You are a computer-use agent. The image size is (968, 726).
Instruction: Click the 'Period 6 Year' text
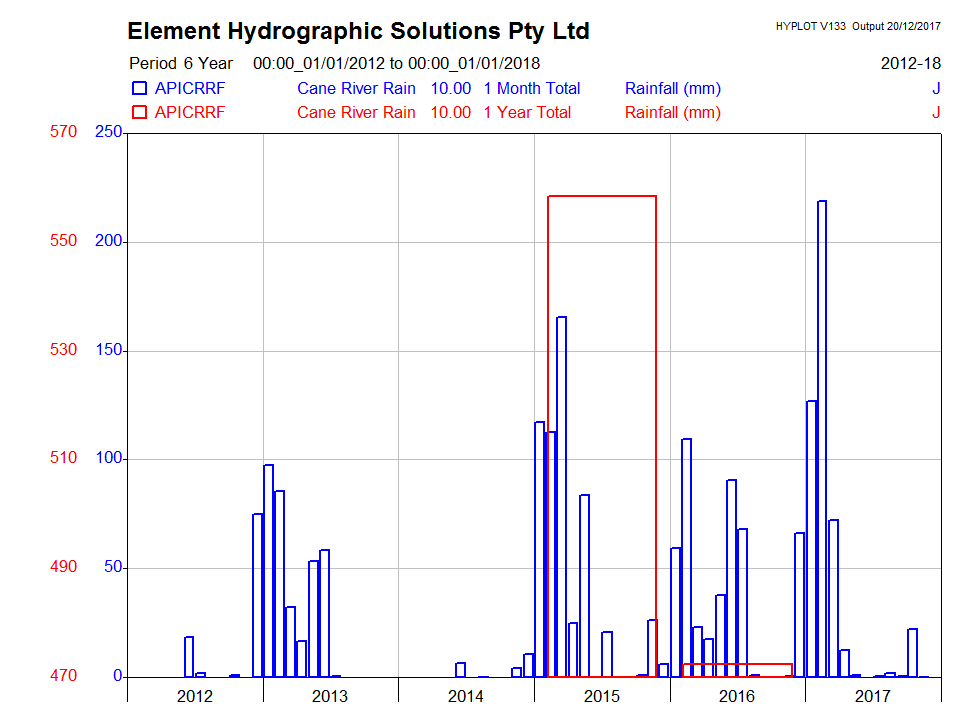(x=181, y=64)
